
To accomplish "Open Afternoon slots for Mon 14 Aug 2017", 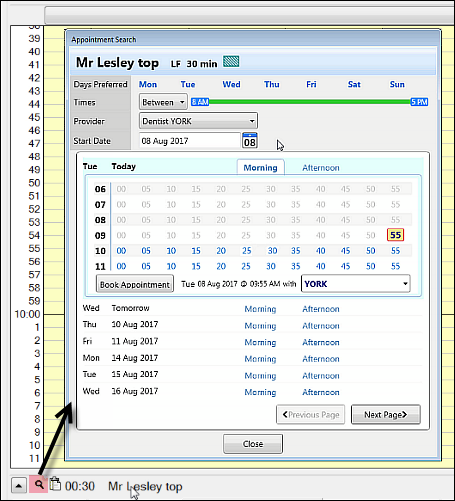I will tap(321, 359).
